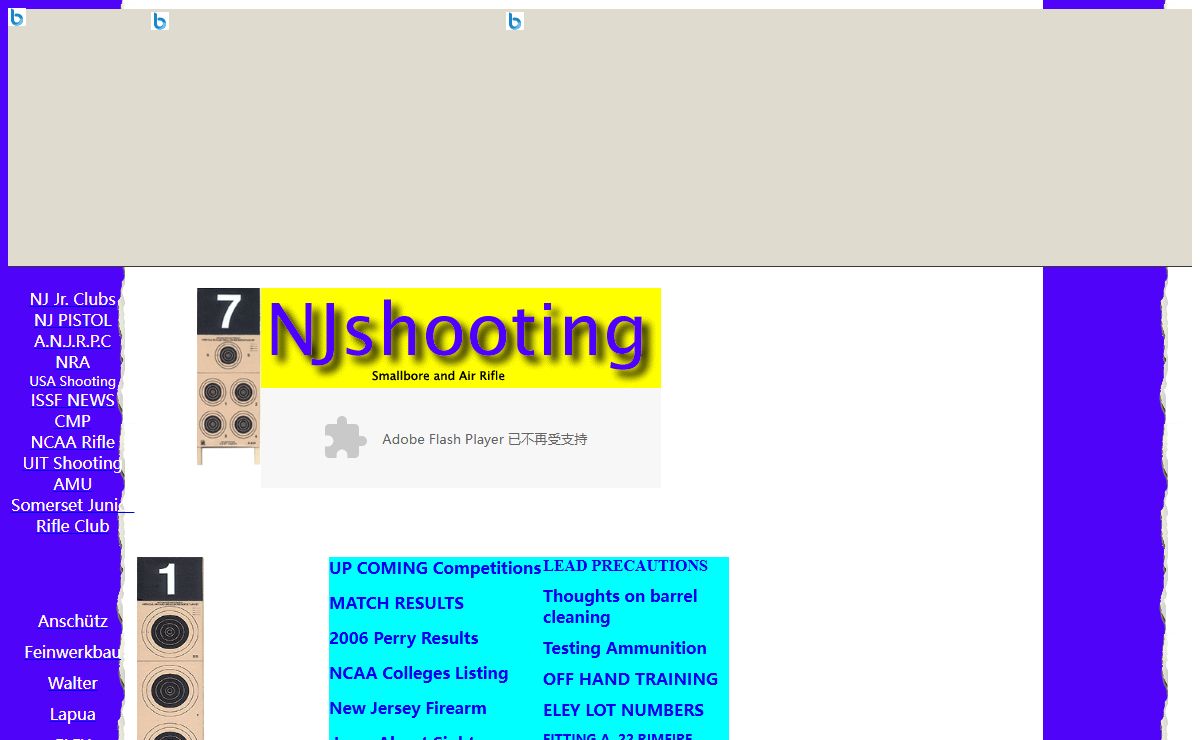This screenshot has height=740, width=1200.
Task: Visit the Anschütz manufacturer link
Action: (x=72, y=621)
